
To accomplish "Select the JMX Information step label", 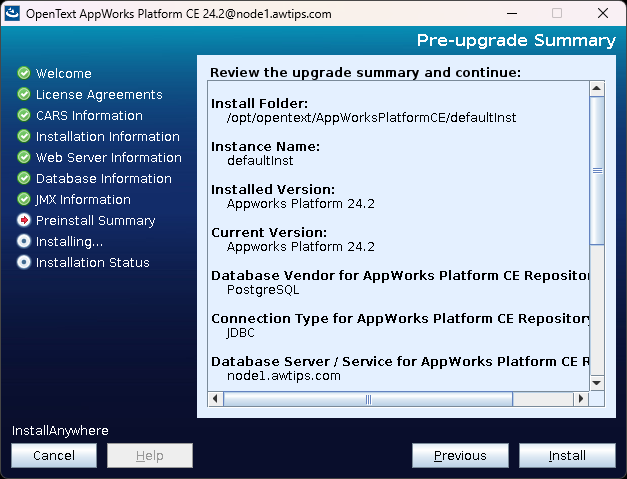I will 83,200.
